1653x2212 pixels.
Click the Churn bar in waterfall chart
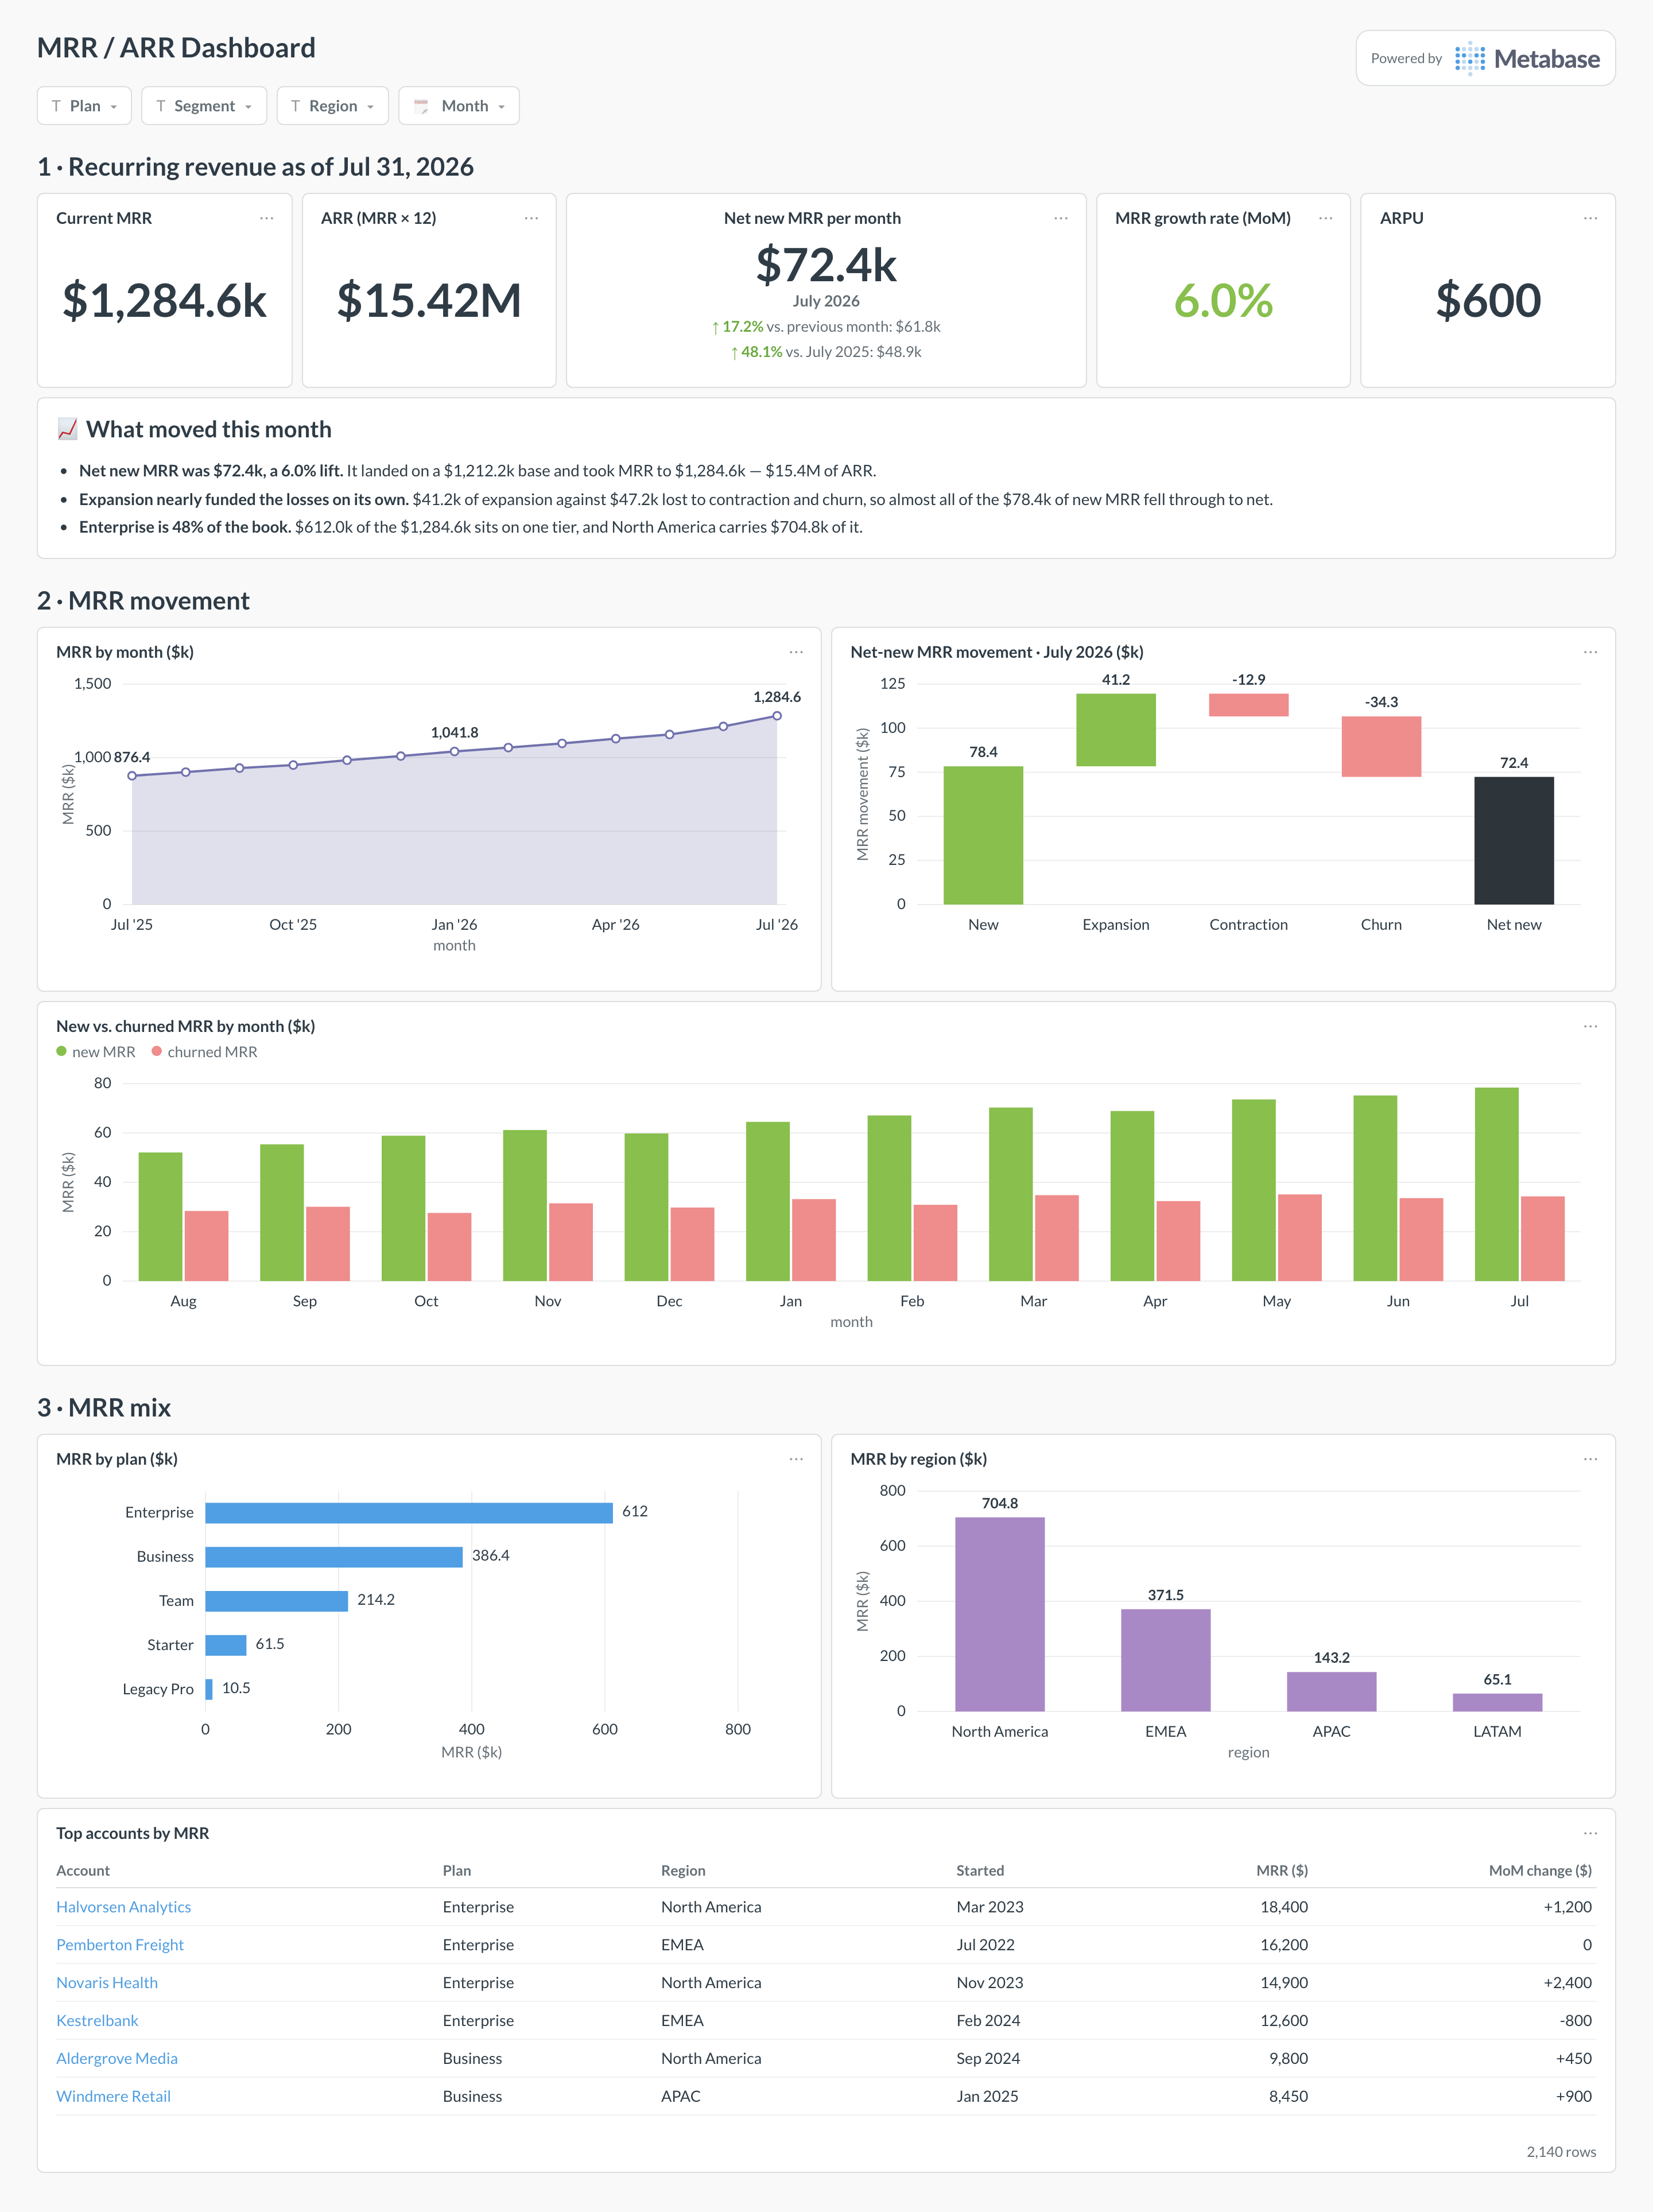[1381, 746]
